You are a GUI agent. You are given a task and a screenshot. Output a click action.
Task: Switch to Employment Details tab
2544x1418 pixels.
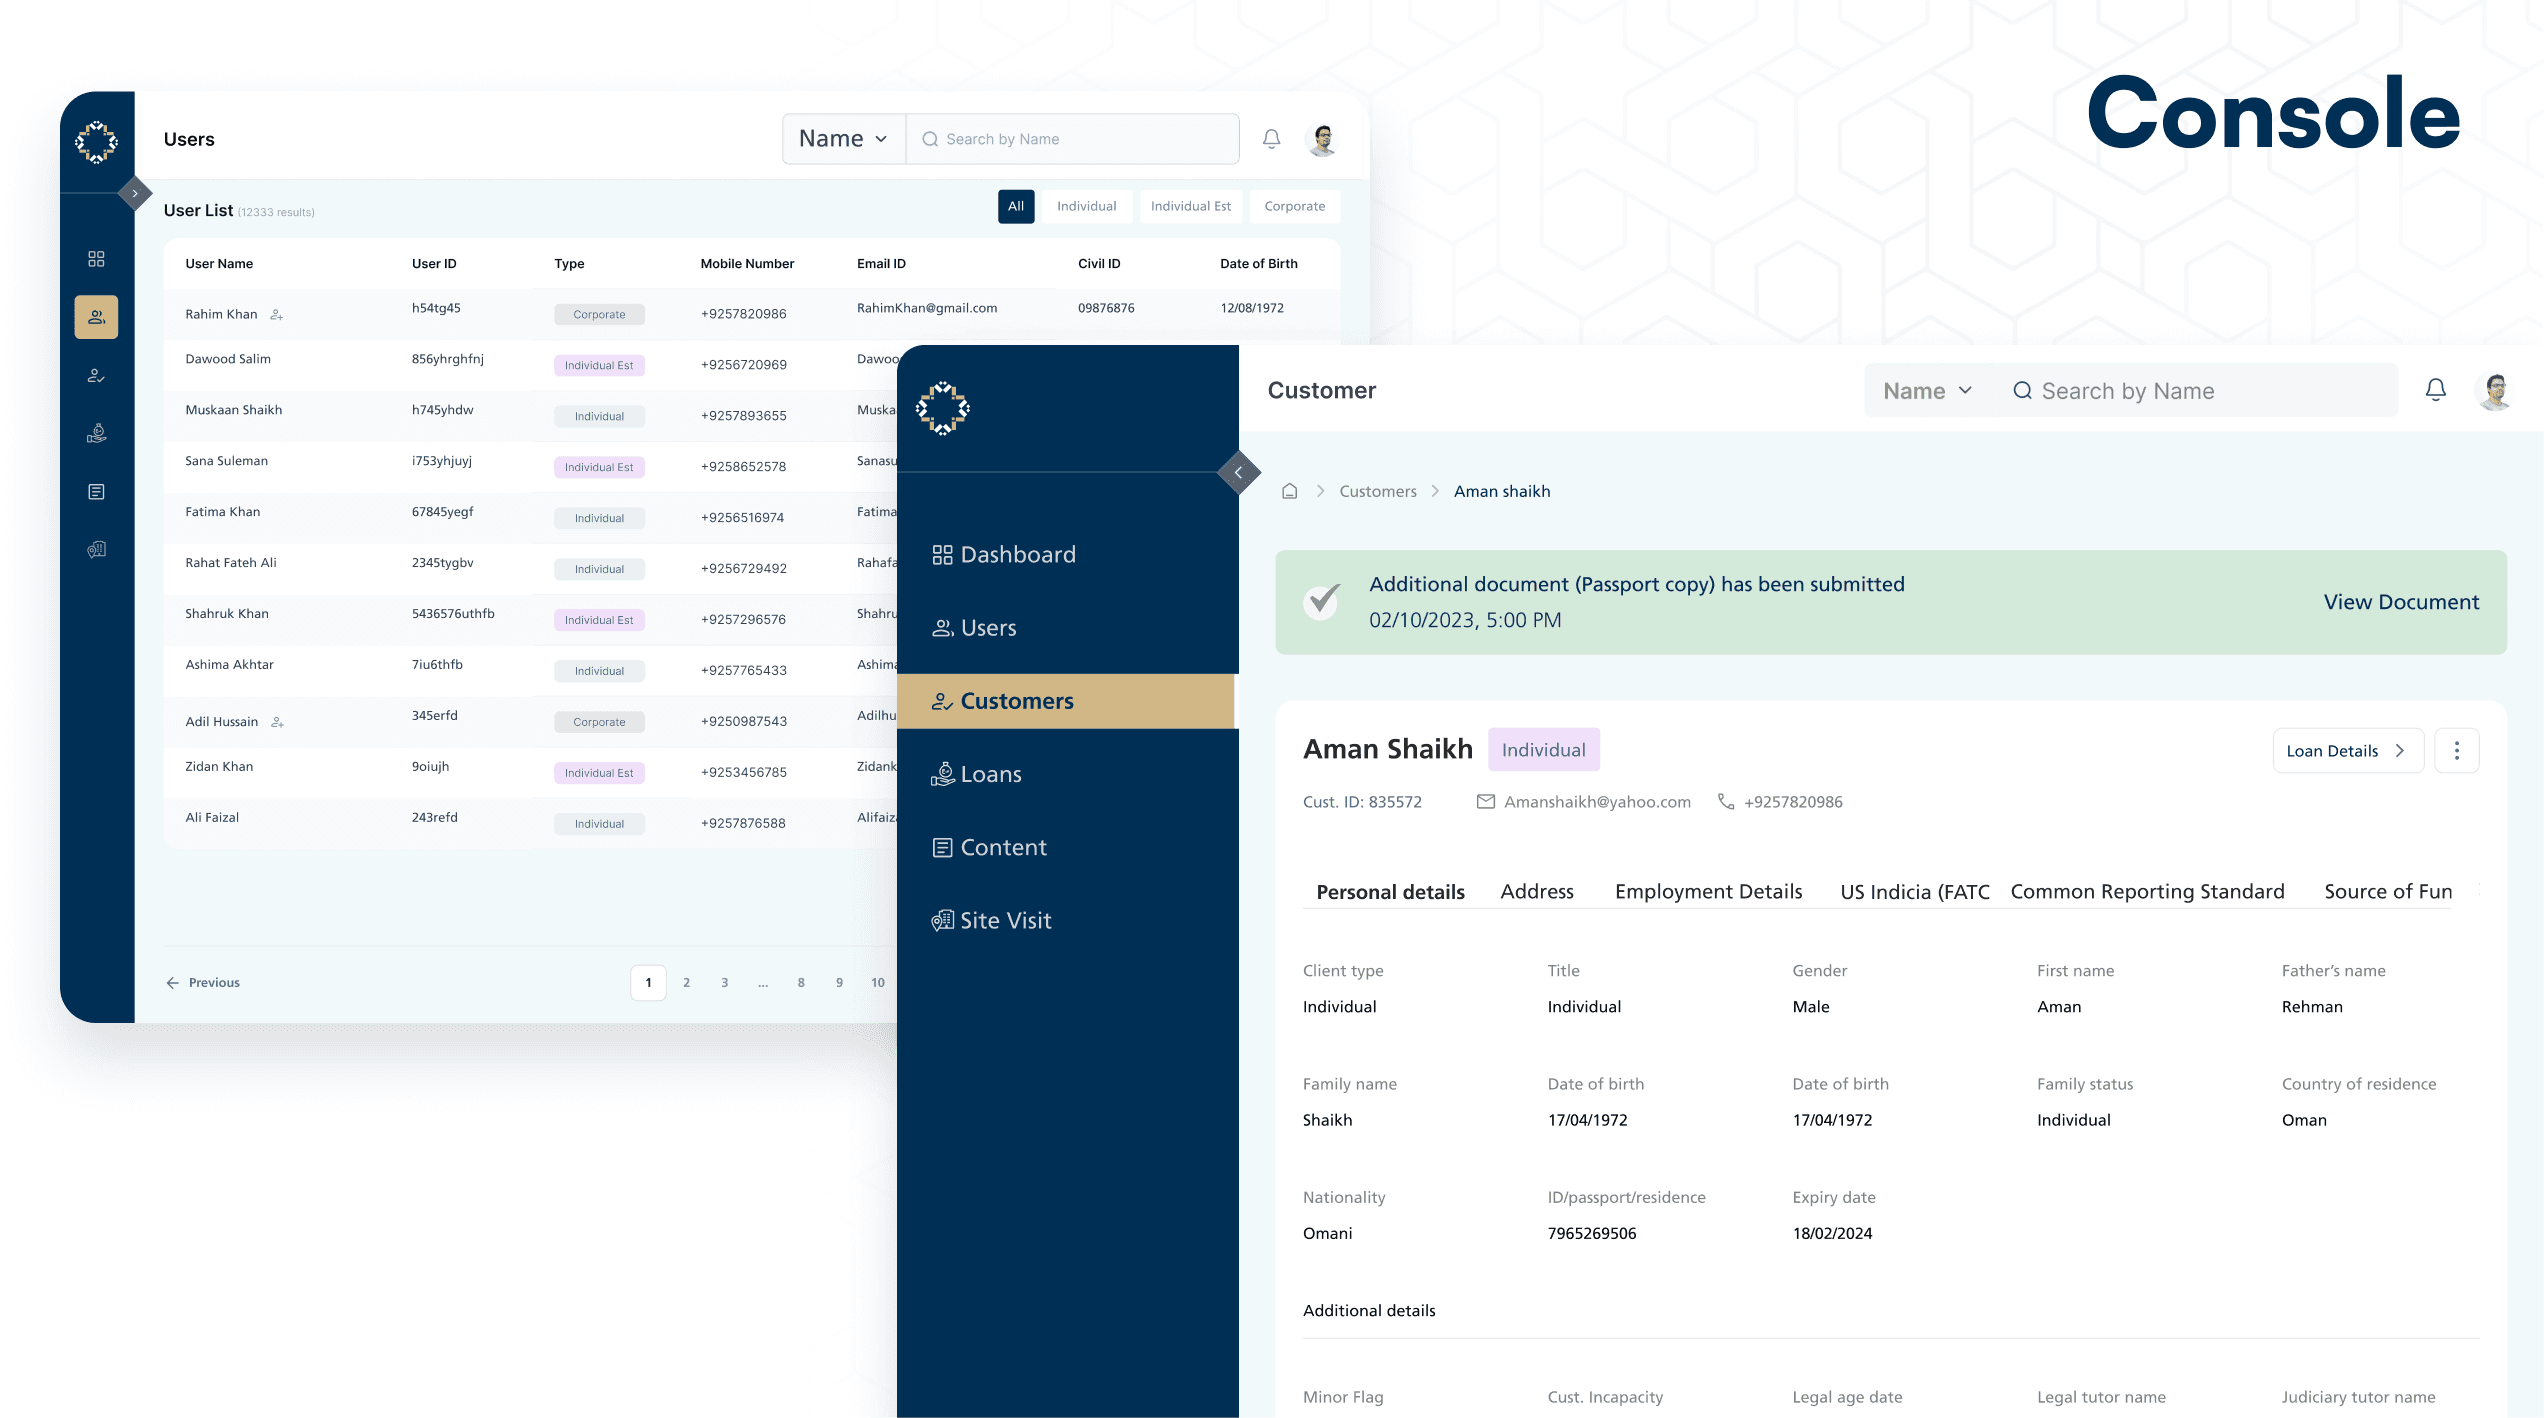[x=1708, y=891]
